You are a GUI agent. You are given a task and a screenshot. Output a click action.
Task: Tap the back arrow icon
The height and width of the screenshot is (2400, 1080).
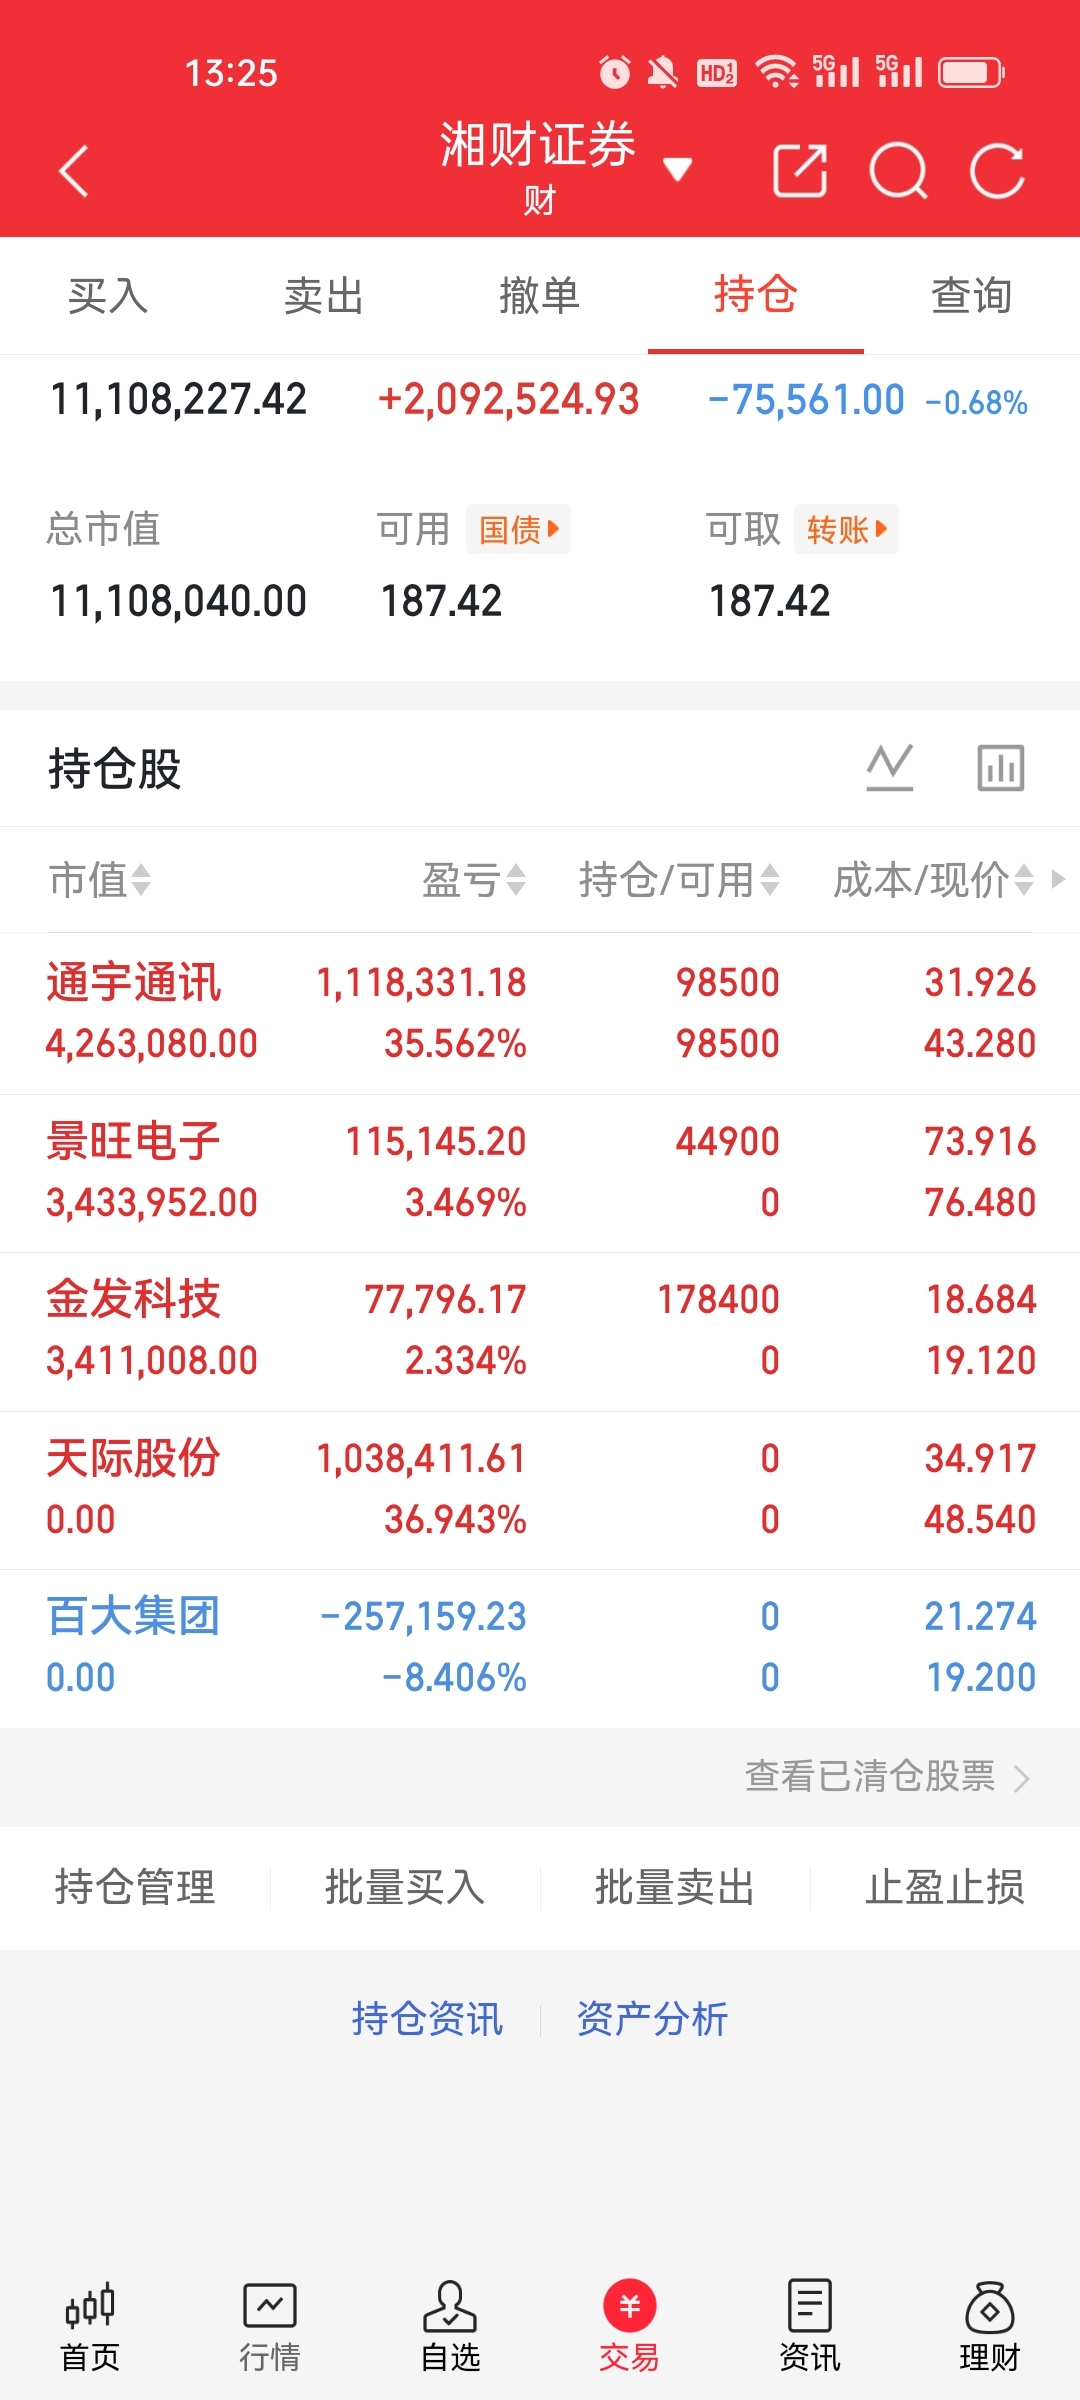click(x=74, y=171)
